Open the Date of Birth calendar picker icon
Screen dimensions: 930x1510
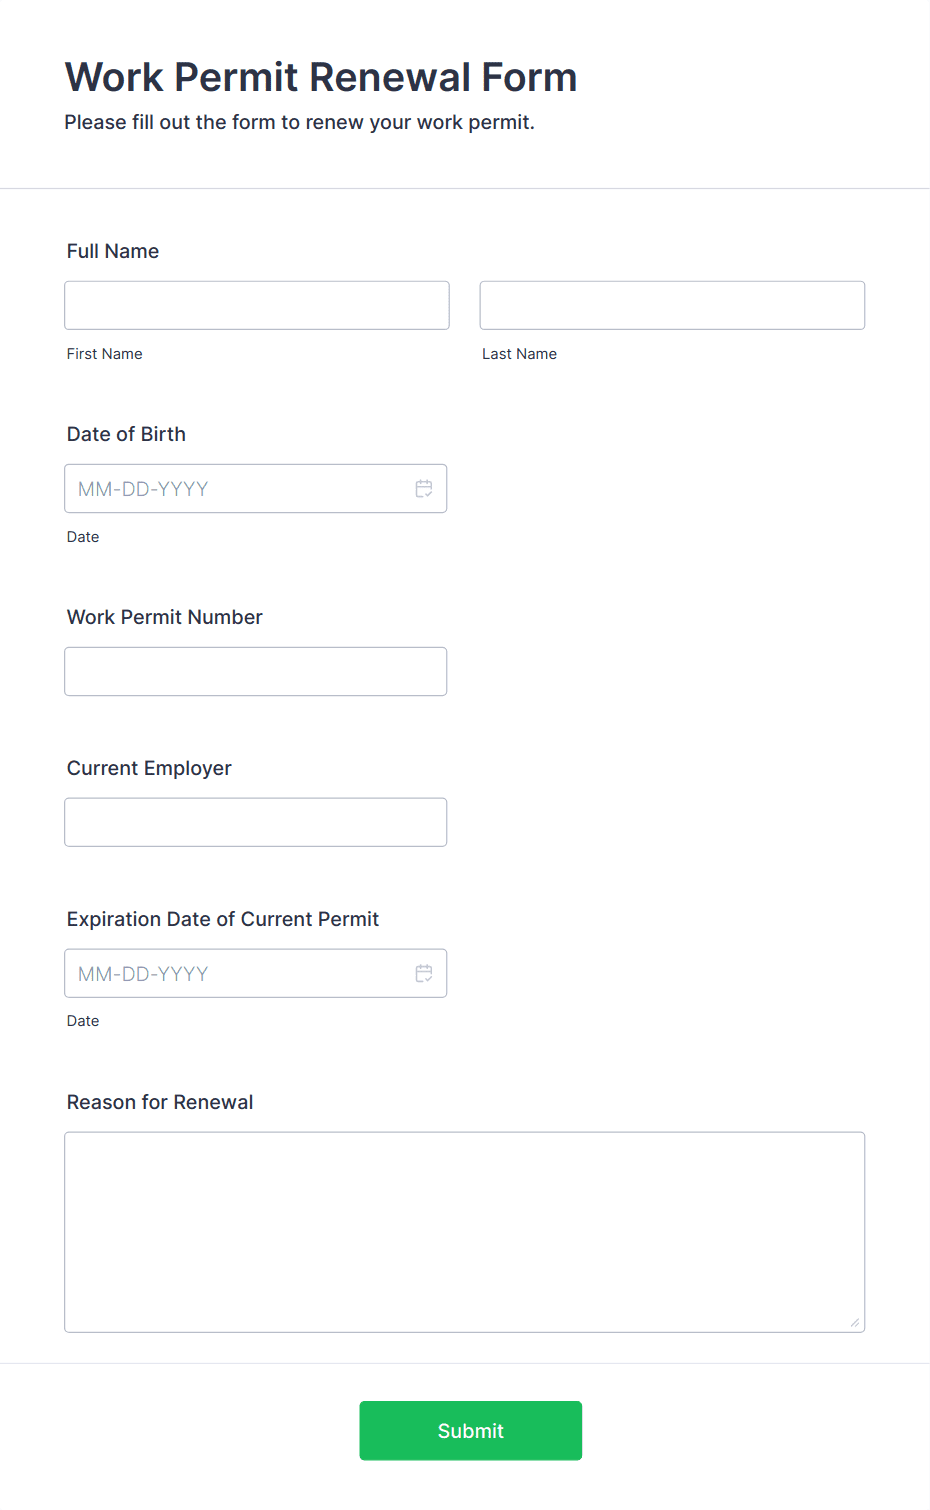pyautogui.click(x=424, y=489)
